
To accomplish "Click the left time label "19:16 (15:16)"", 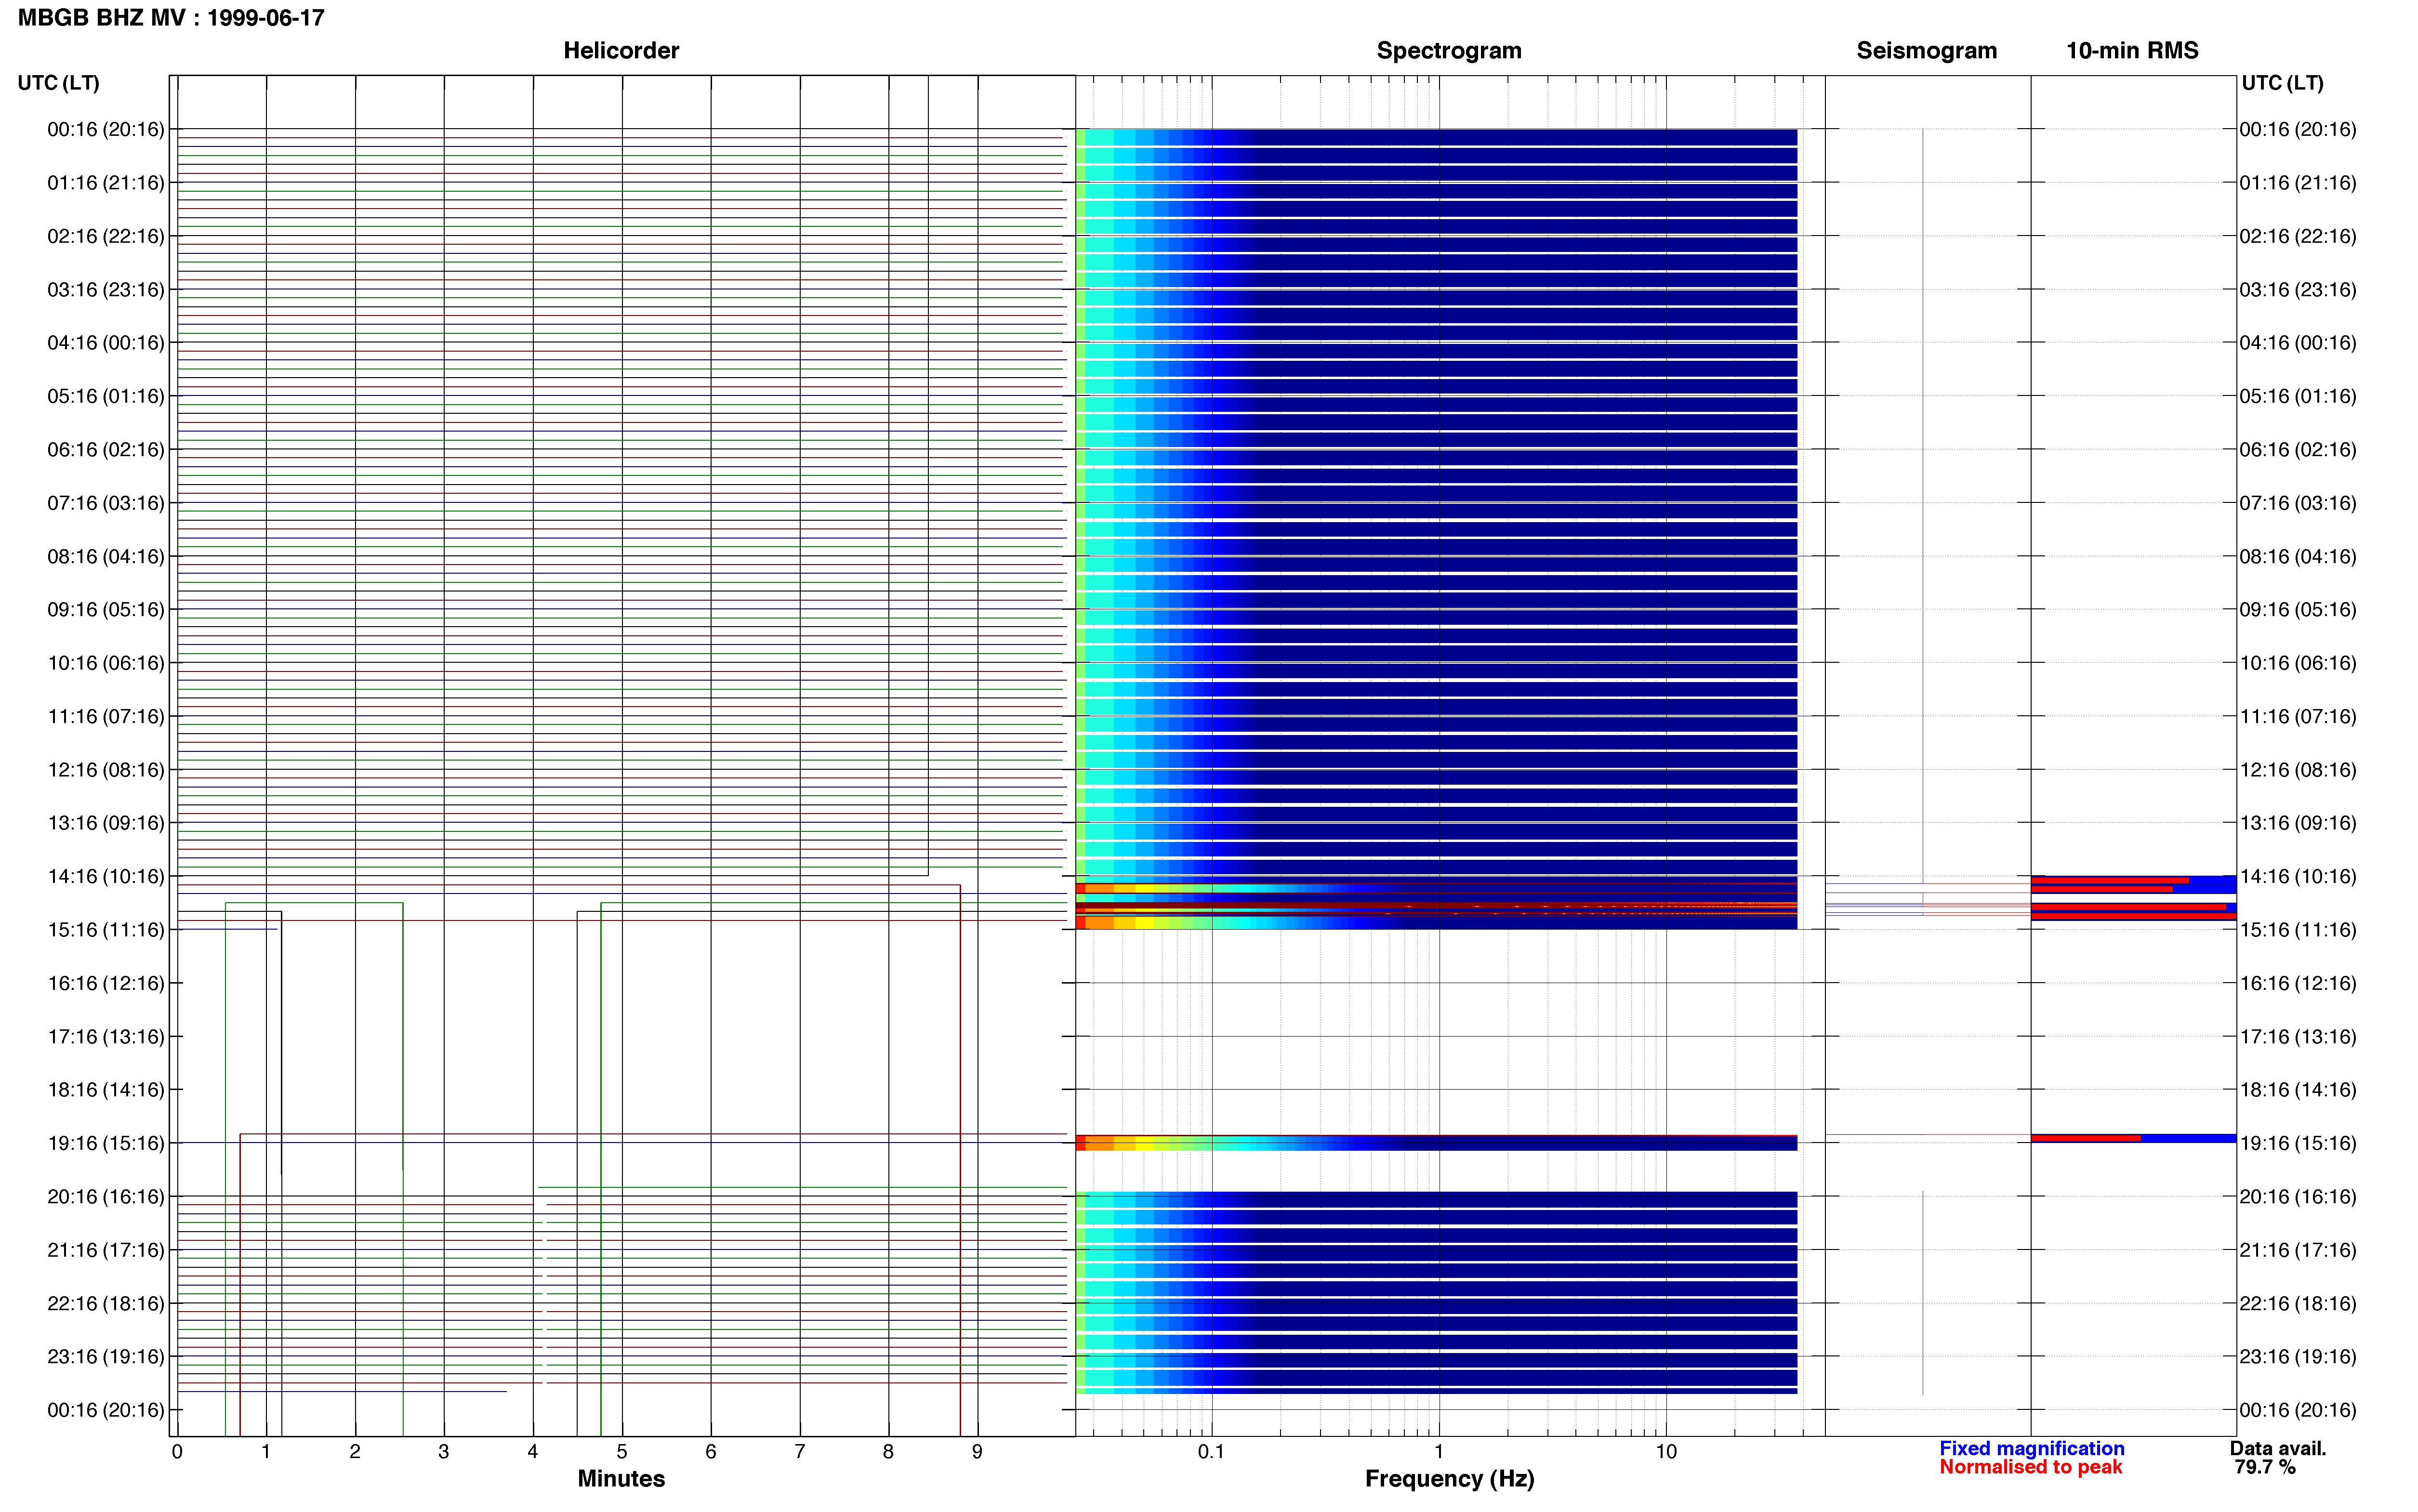I will (x=106, y=1143).
